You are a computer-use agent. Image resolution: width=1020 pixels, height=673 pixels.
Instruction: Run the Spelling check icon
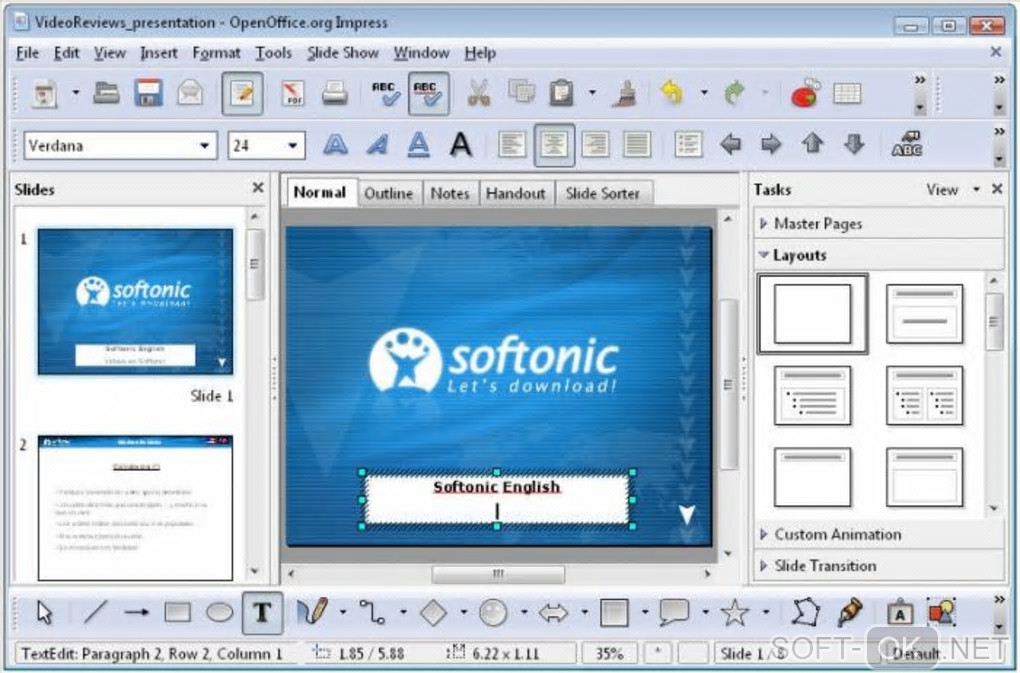[385, 94]
